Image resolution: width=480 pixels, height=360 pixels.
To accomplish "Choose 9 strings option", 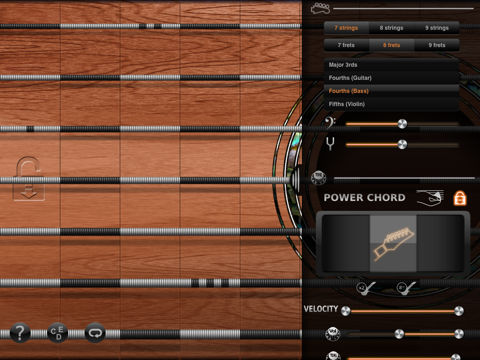I will [437, 28].
